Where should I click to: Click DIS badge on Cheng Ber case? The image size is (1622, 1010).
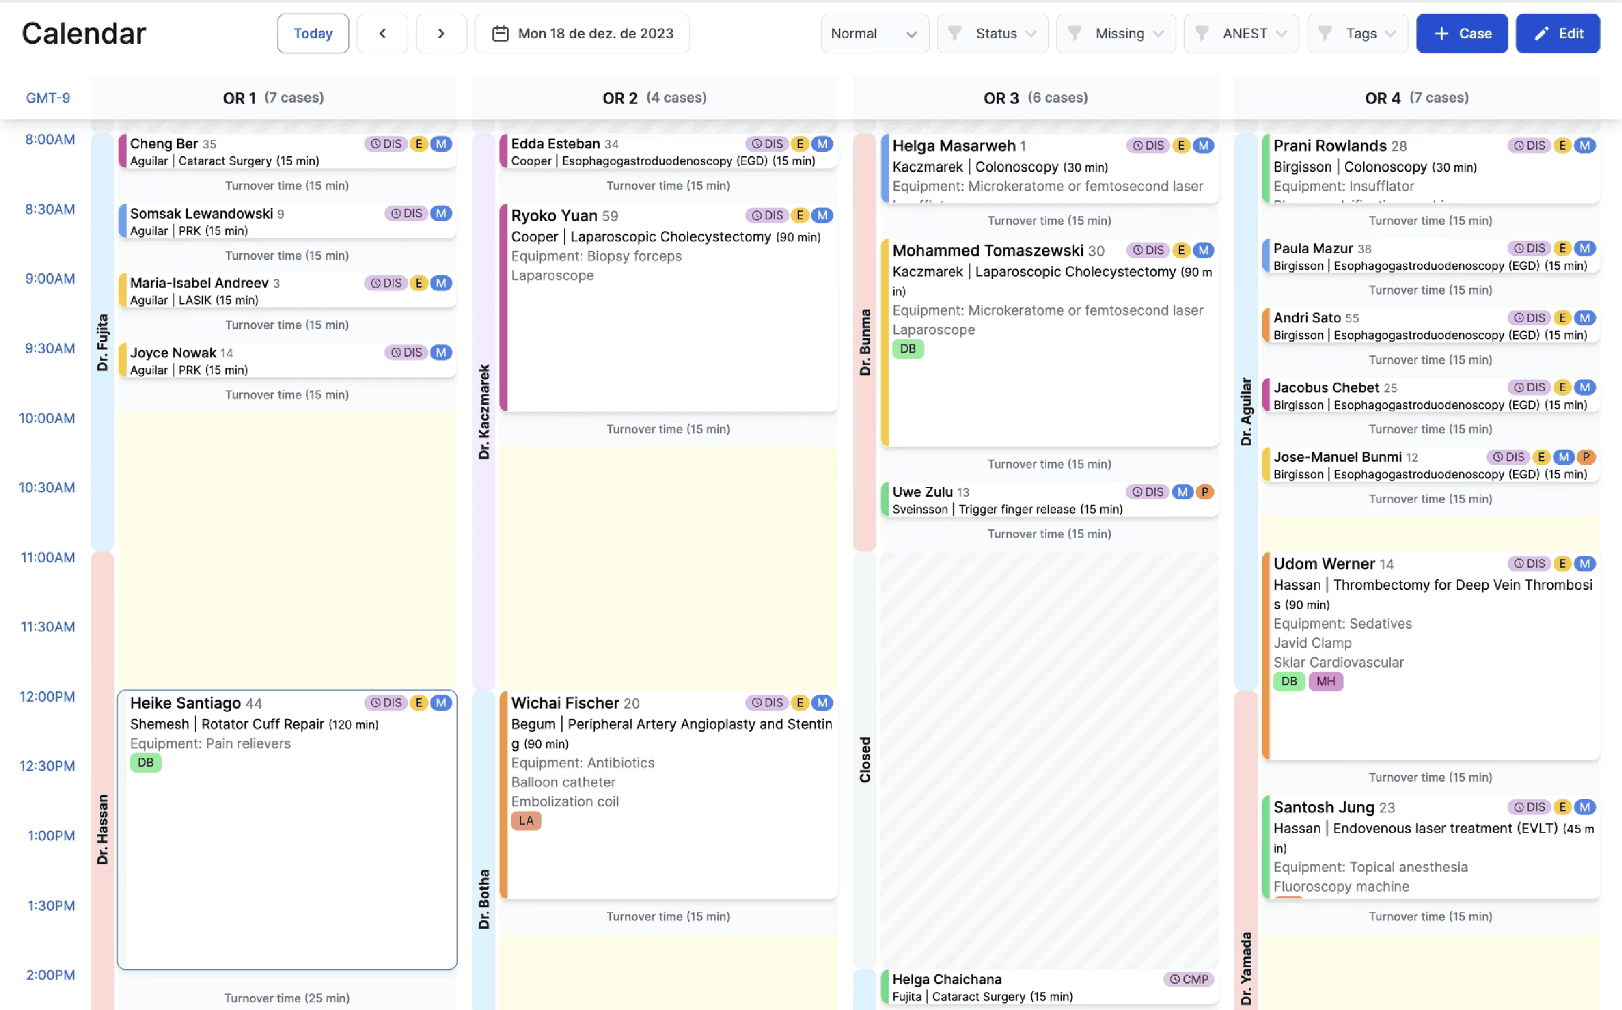(385, 144)
